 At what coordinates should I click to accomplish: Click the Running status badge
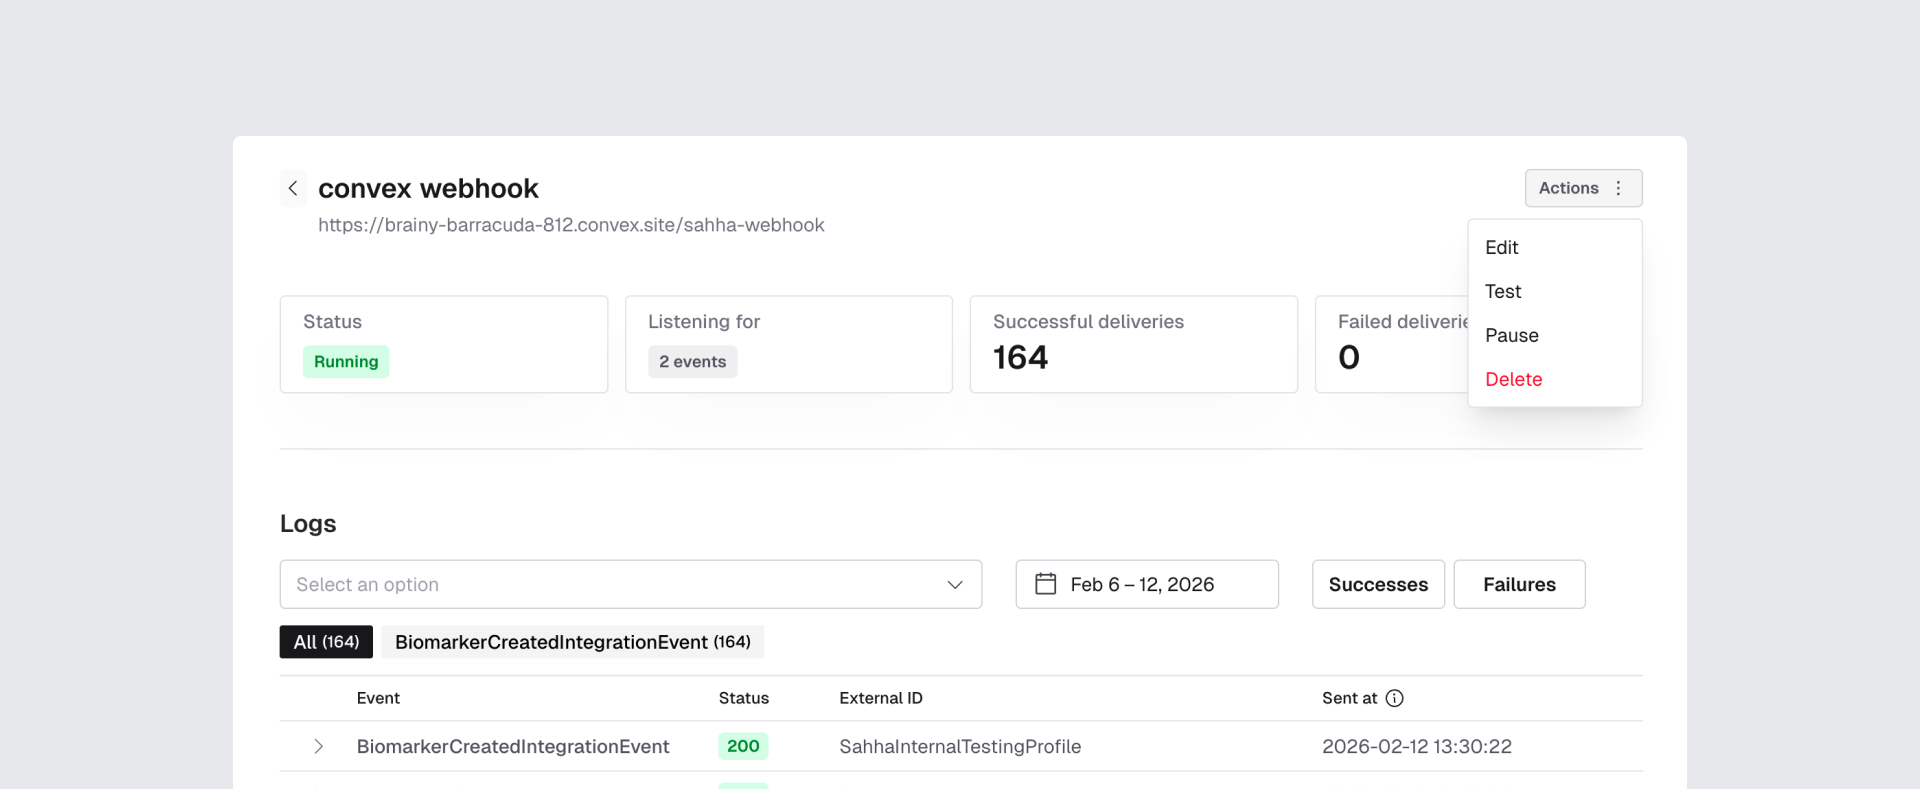346,361
